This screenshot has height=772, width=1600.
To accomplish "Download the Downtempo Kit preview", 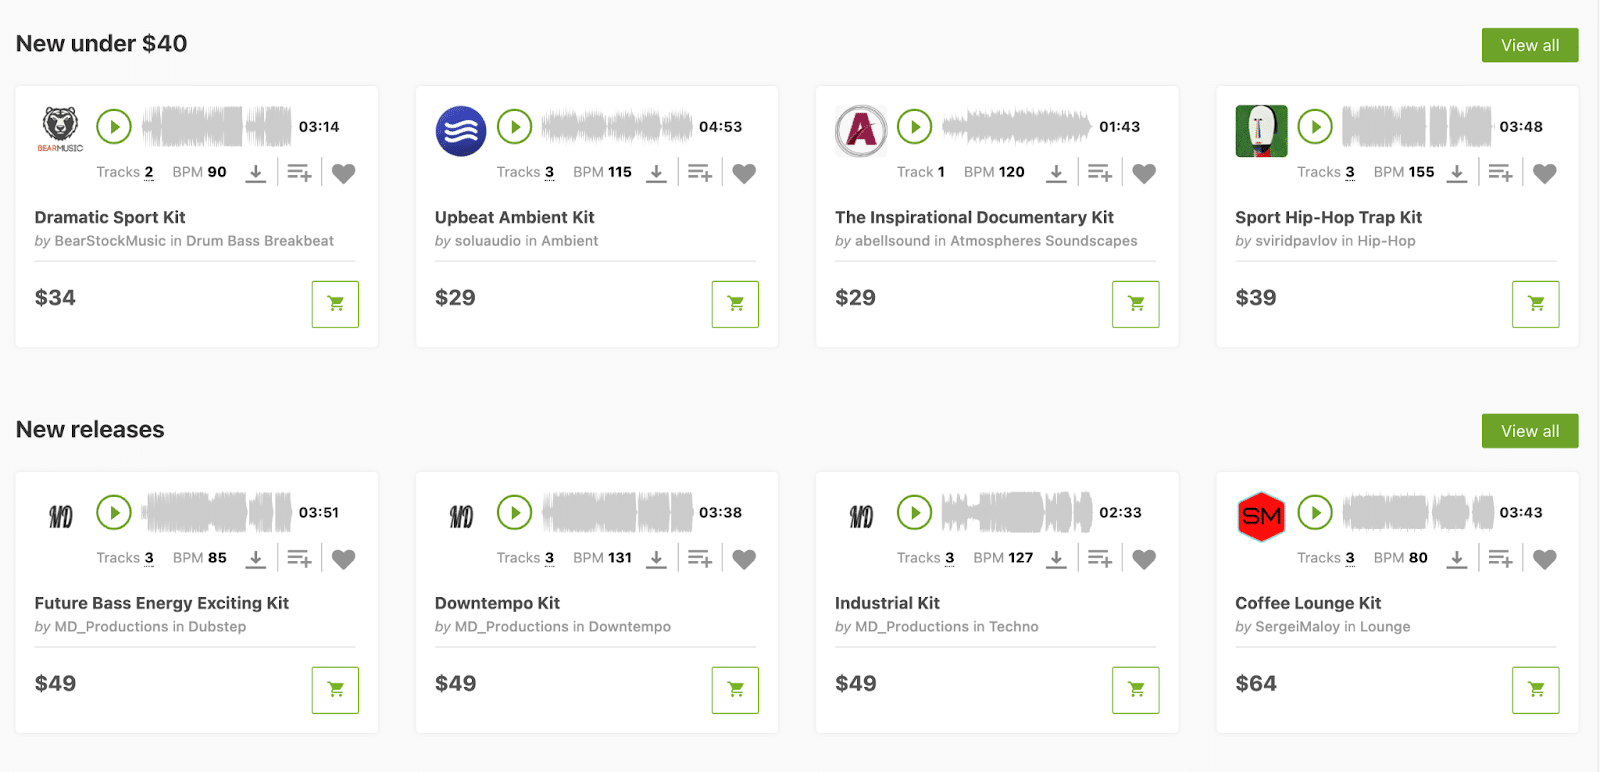I will 656,559.
